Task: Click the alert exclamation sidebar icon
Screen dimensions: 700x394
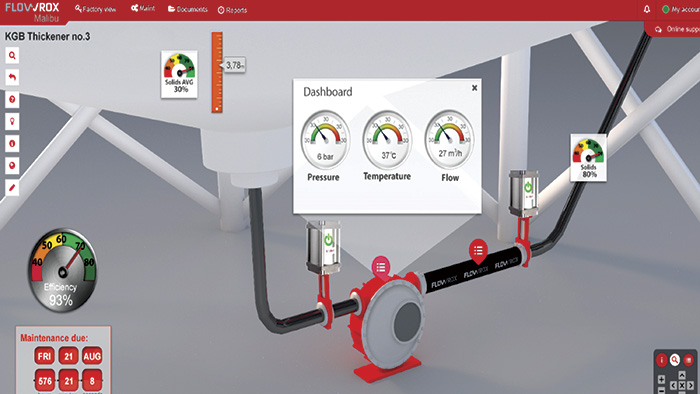Action: (x=12, y=144)
